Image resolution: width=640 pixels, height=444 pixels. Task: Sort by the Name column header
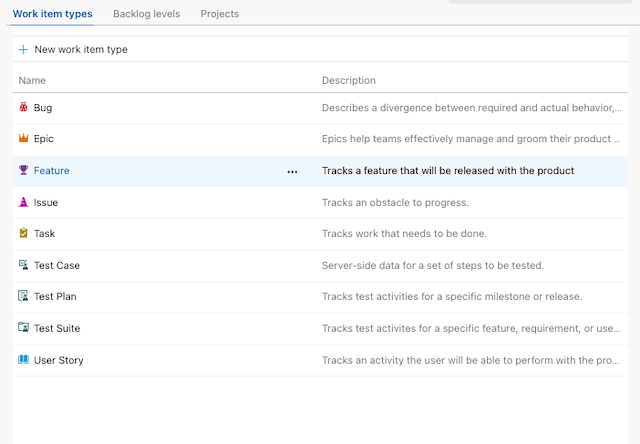click(32, 80)
